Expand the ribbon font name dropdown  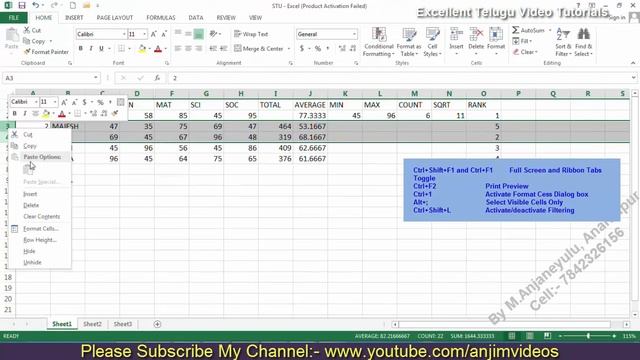[x=124, y=34]
